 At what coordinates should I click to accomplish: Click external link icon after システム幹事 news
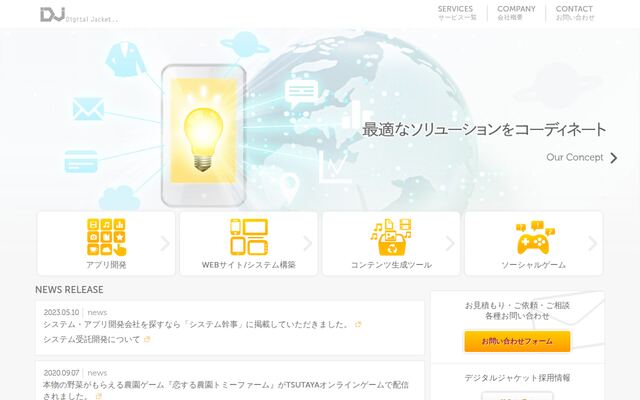(x=358, y=324)
